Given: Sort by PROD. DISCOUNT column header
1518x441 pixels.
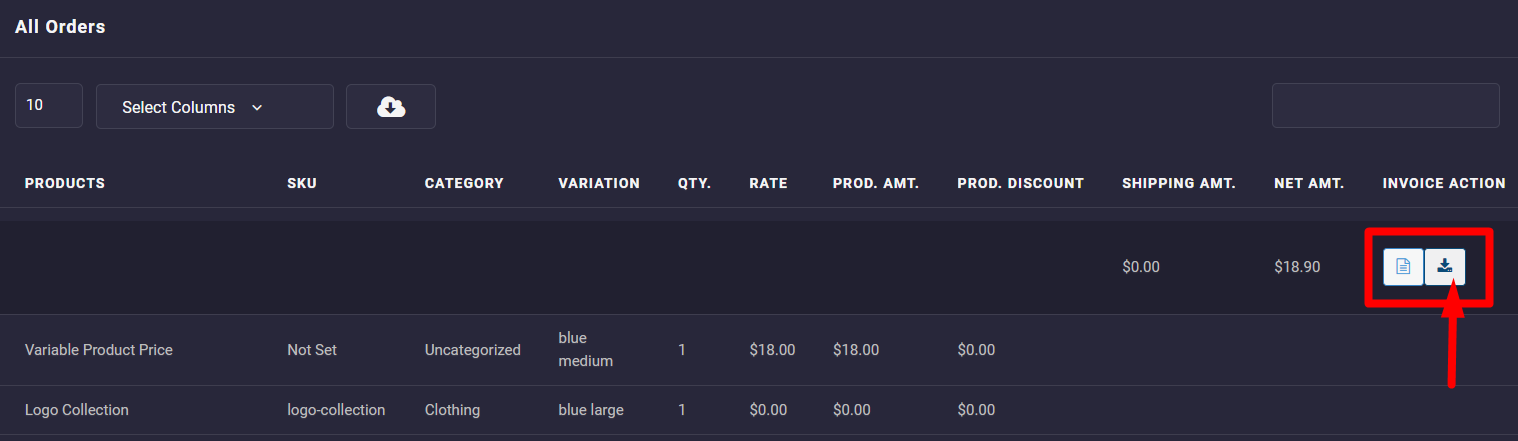Looking at the screenshot, I should pyautogui.click(x=1020, y=183).
